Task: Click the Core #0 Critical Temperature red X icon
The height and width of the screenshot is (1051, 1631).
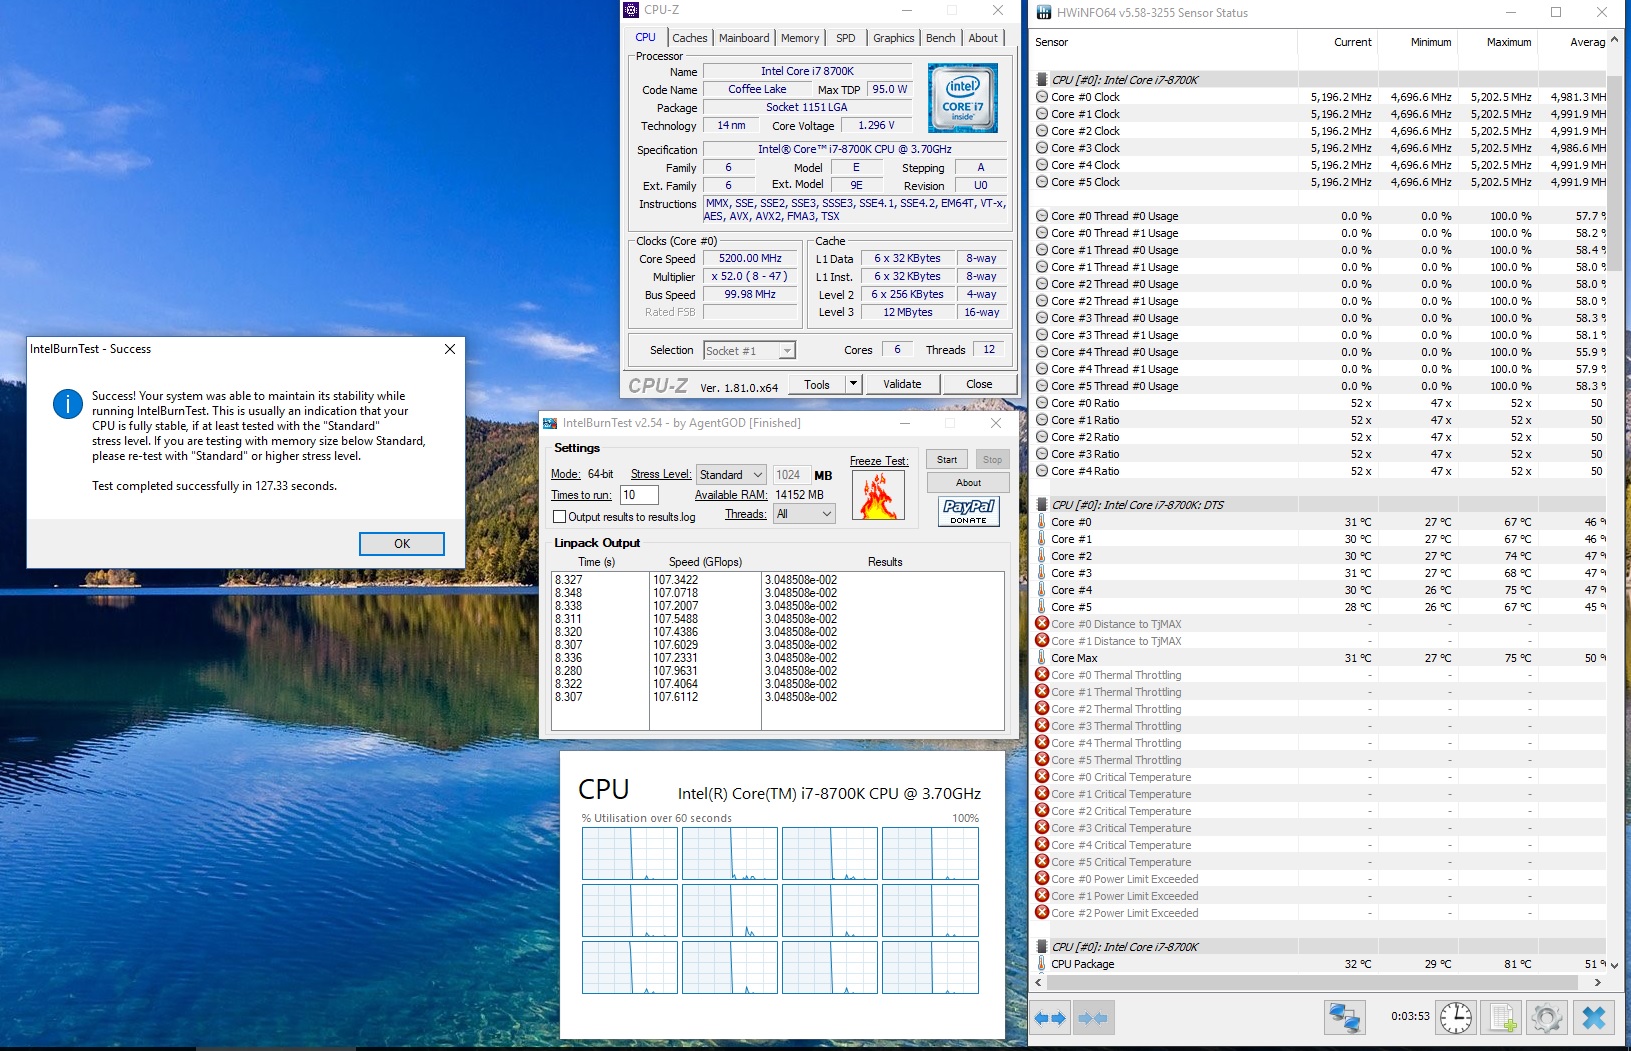Action: 1042,777
